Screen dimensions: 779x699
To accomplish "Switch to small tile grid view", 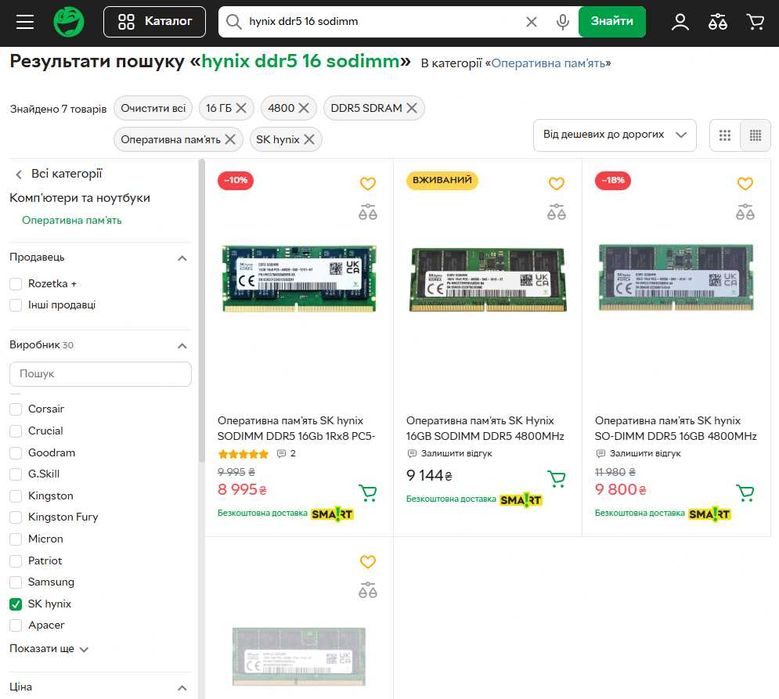I will (x=755, y=135).
